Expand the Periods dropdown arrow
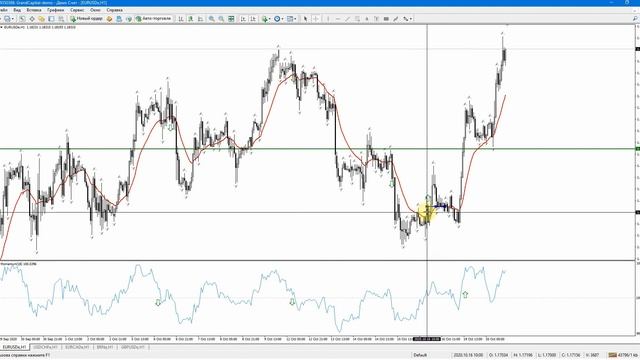640x360 pixels. point(282,19)
